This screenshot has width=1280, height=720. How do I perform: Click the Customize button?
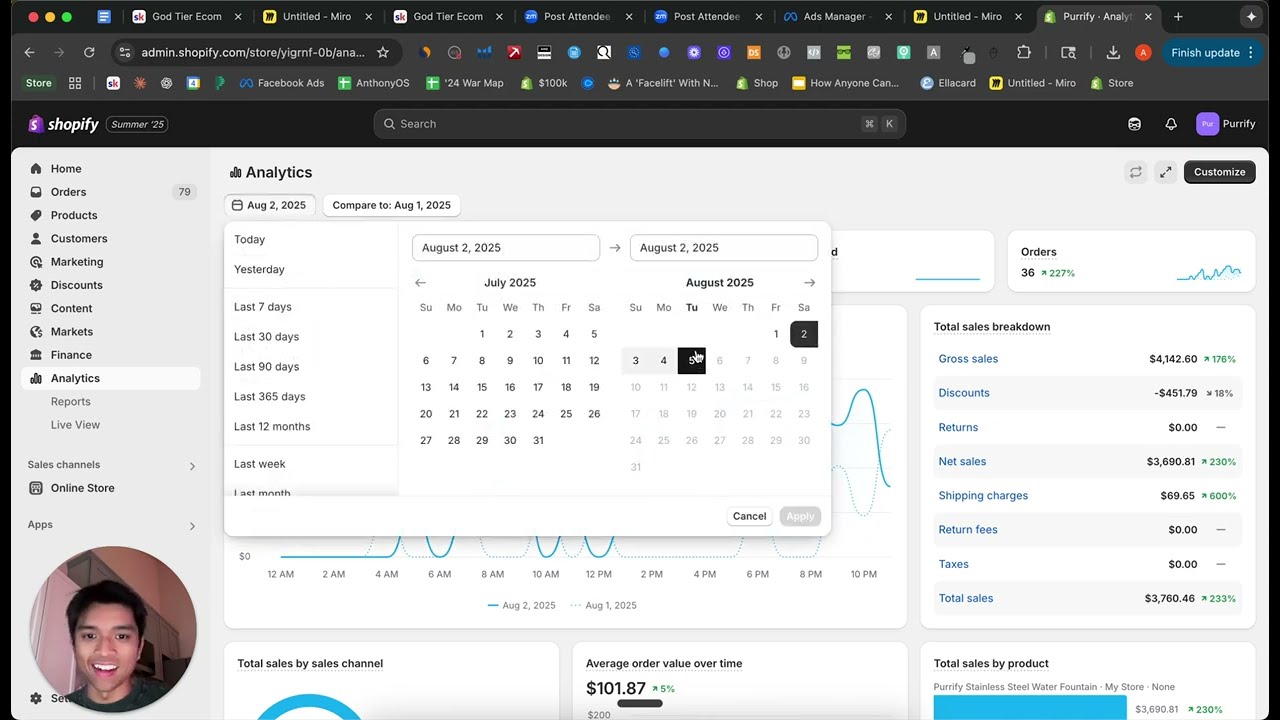point(1219,172)
